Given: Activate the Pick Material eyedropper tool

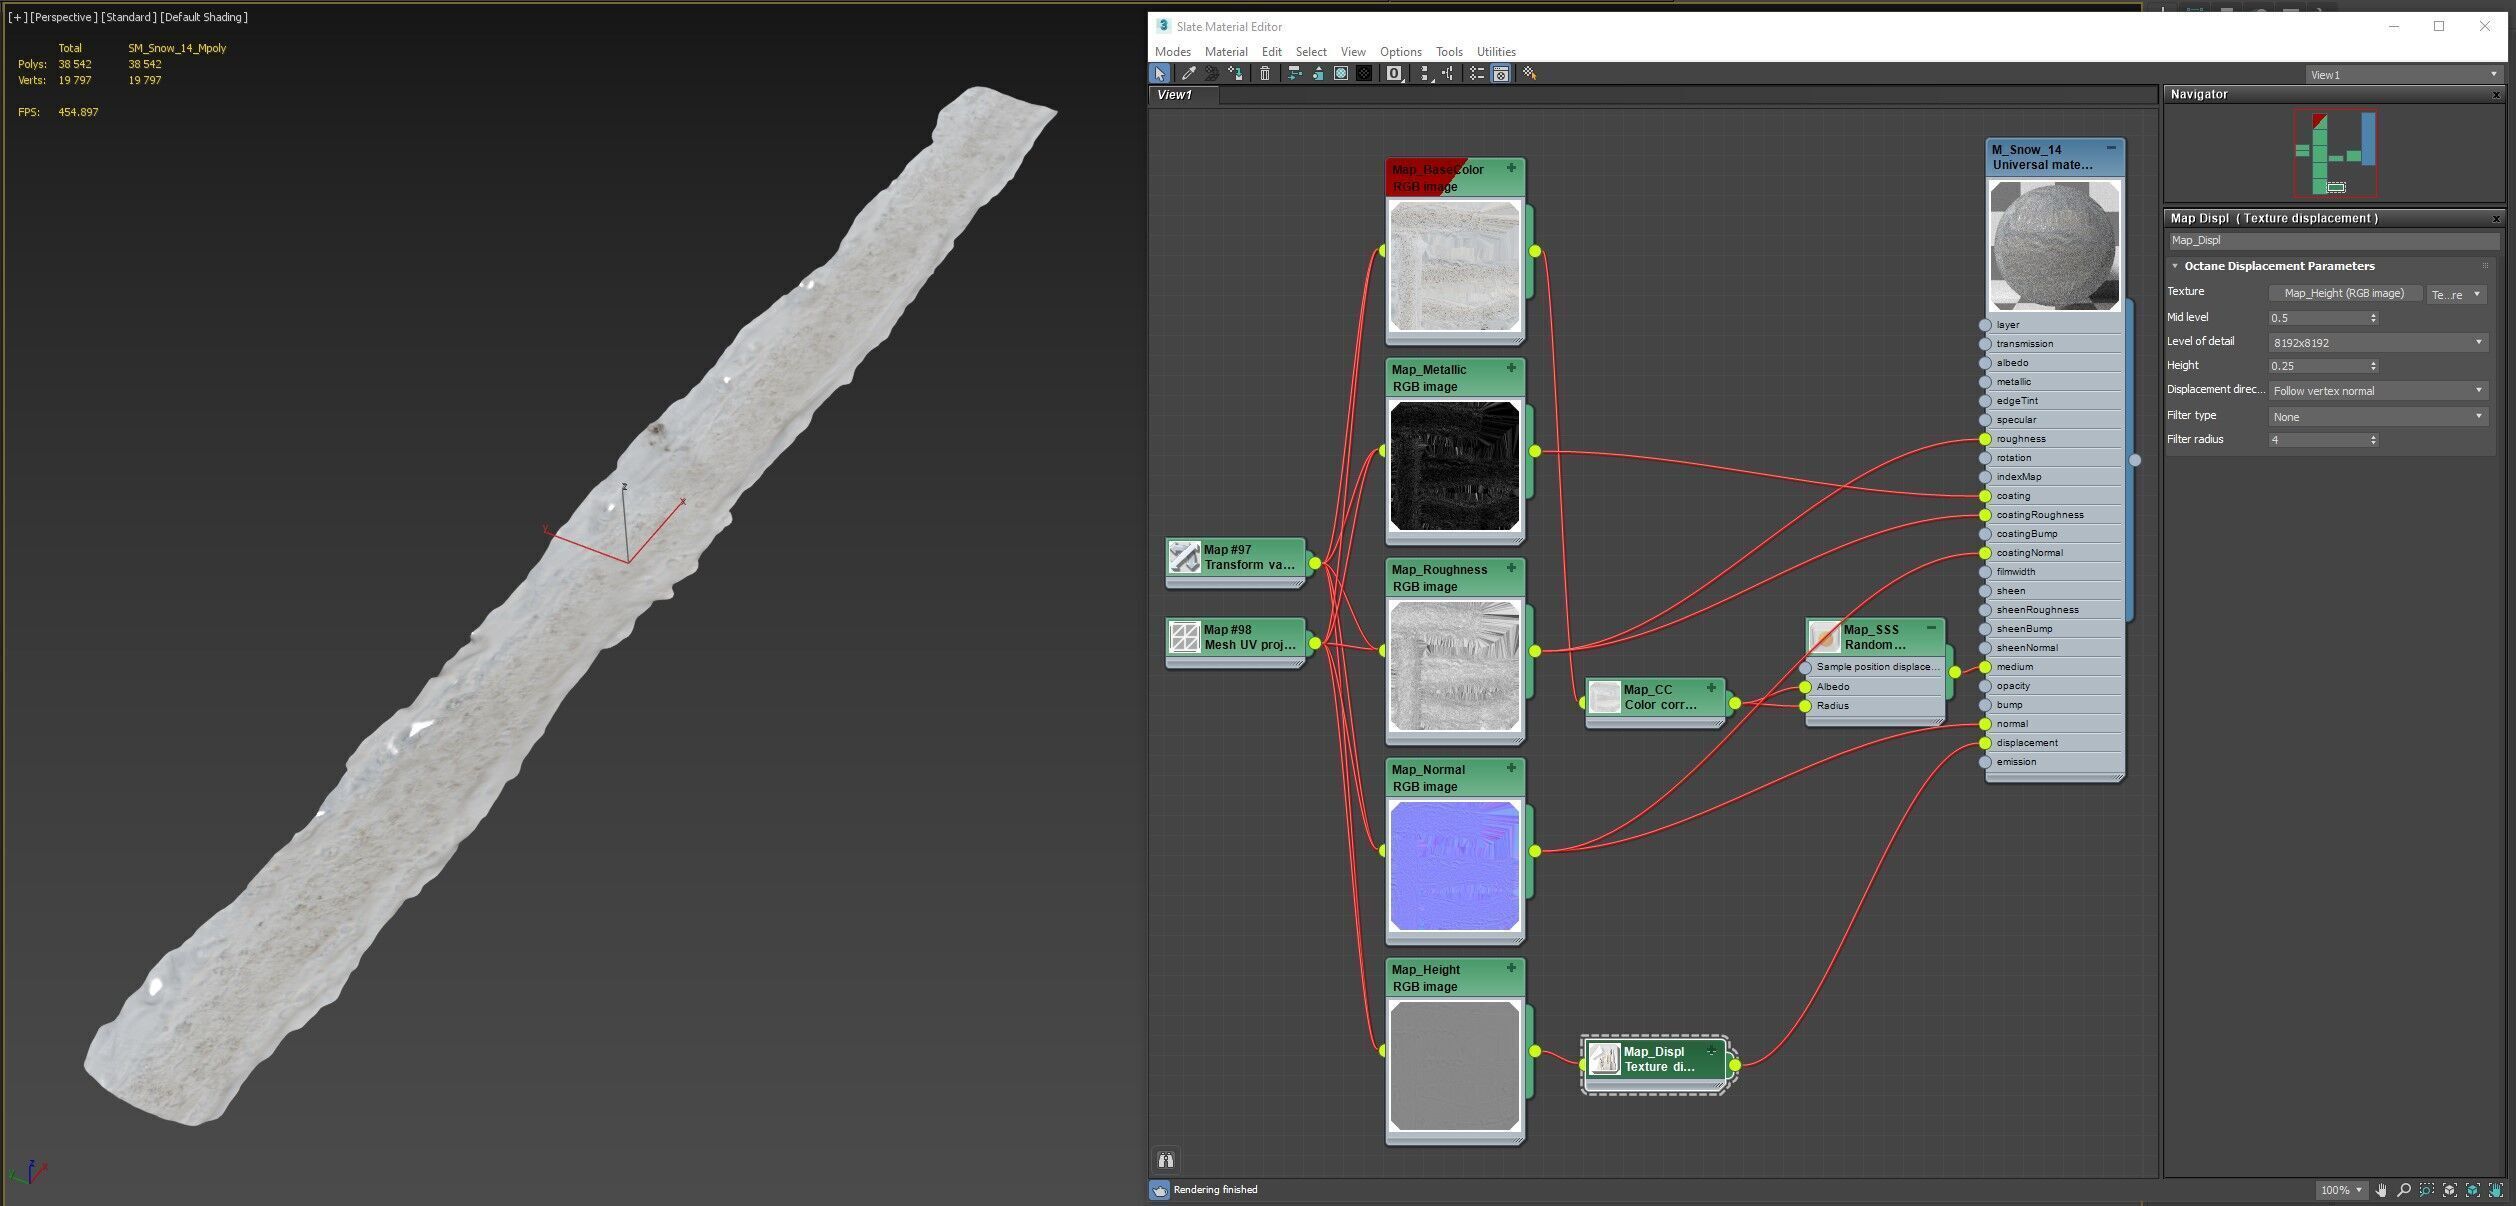Looking at the screenshot, I should 1188,73.
